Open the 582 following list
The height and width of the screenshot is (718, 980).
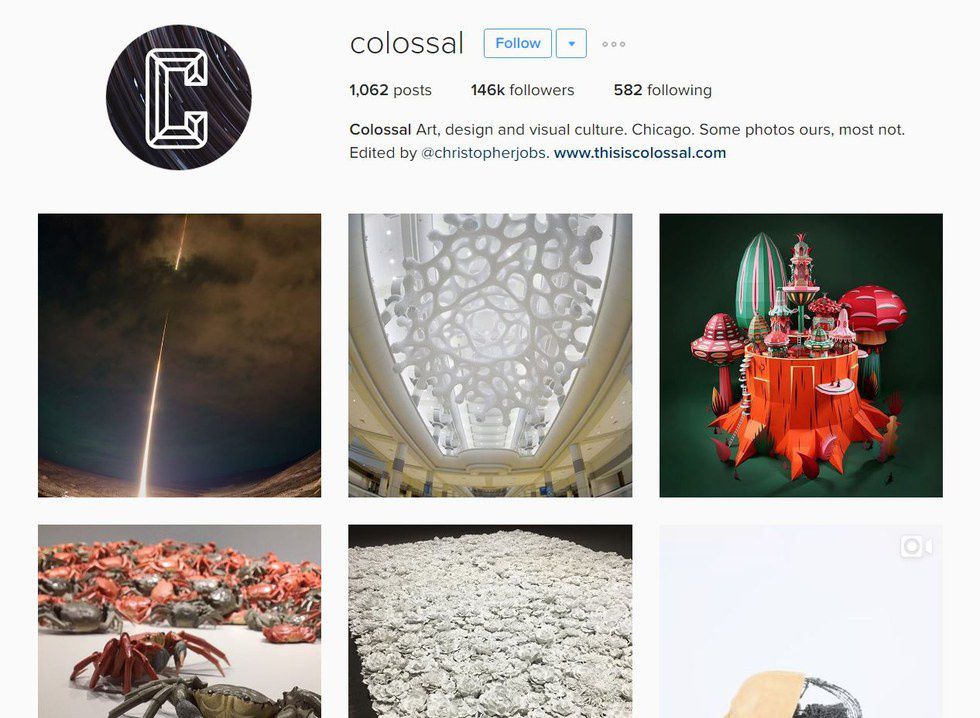(662, 90)
